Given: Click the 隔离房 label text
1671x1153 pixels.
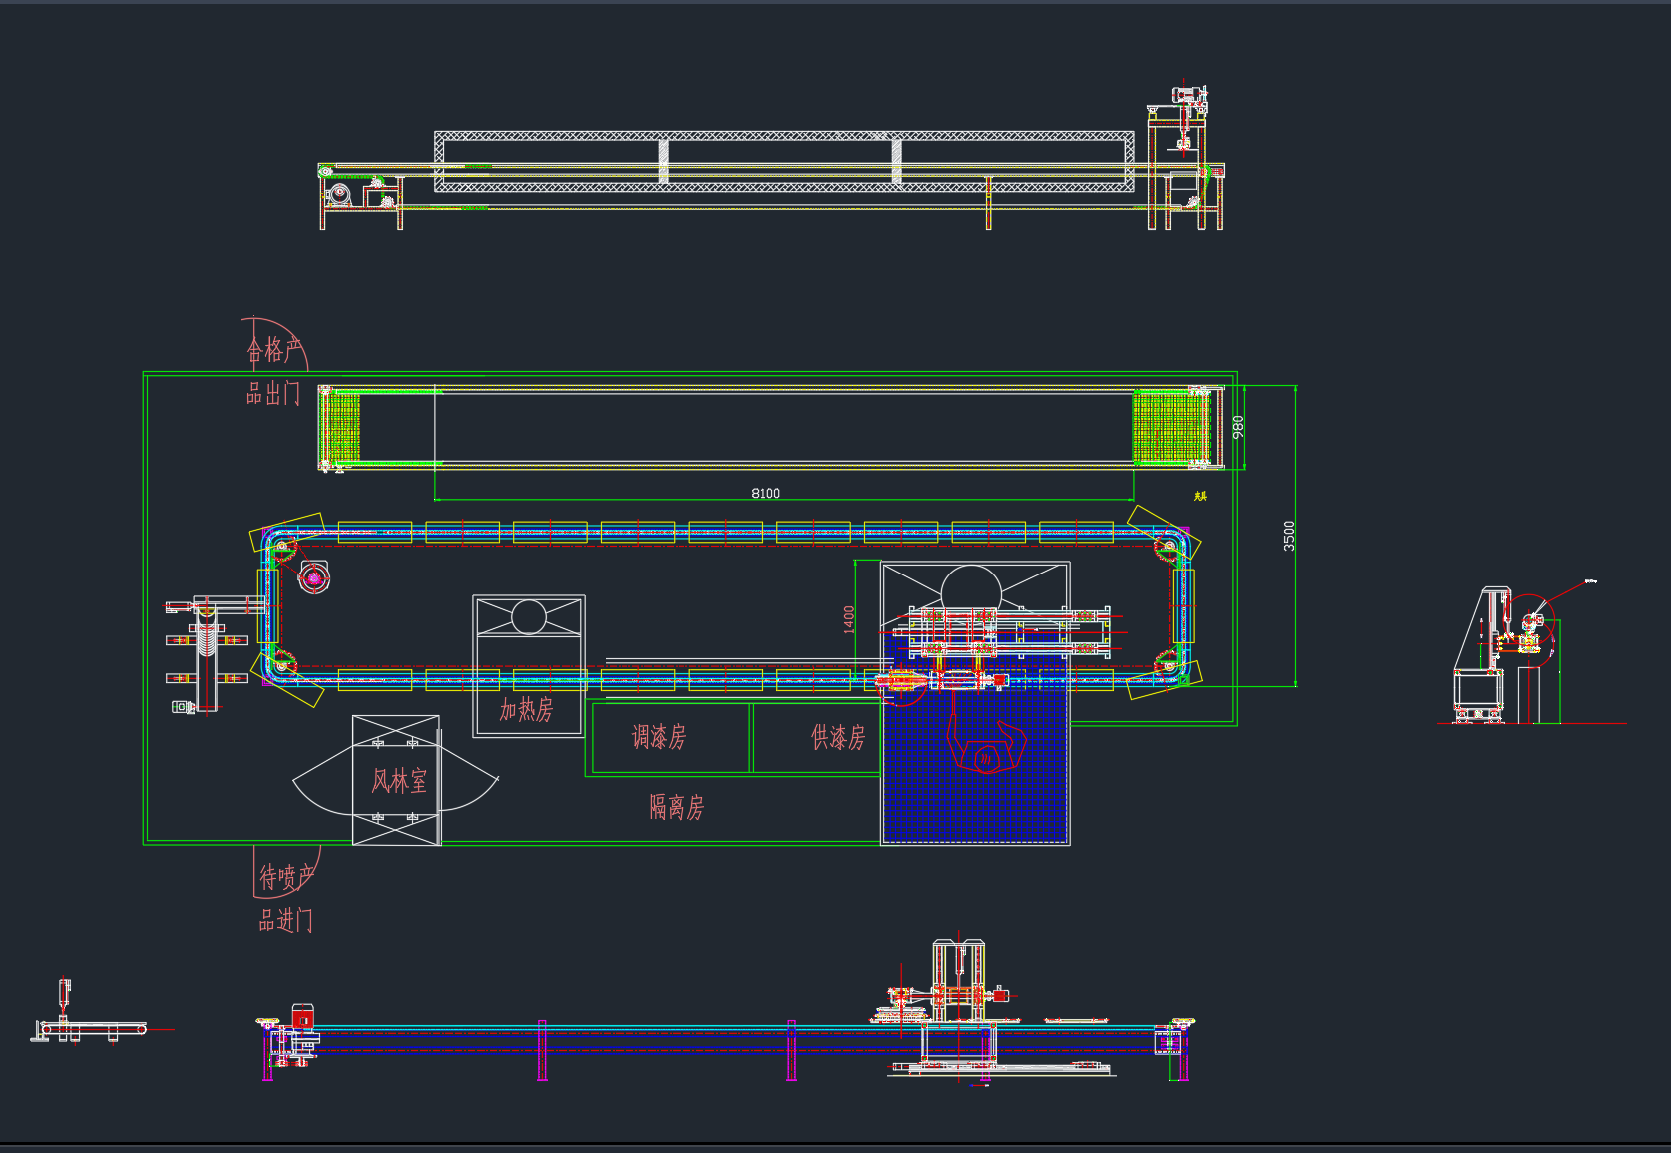Looking at the screenshot, I should [677, 807].
